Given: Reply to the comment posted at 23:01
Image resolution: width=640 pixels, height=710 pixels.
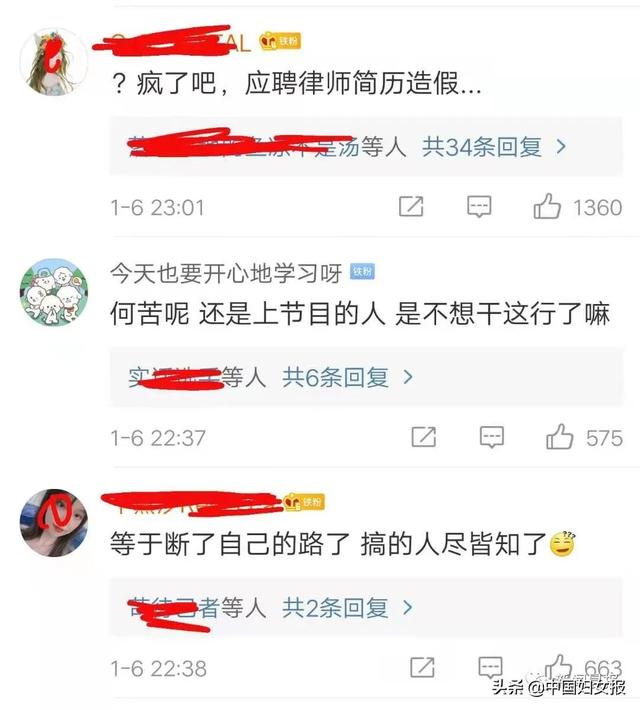Looking at the screenshot, I should 479,207.
